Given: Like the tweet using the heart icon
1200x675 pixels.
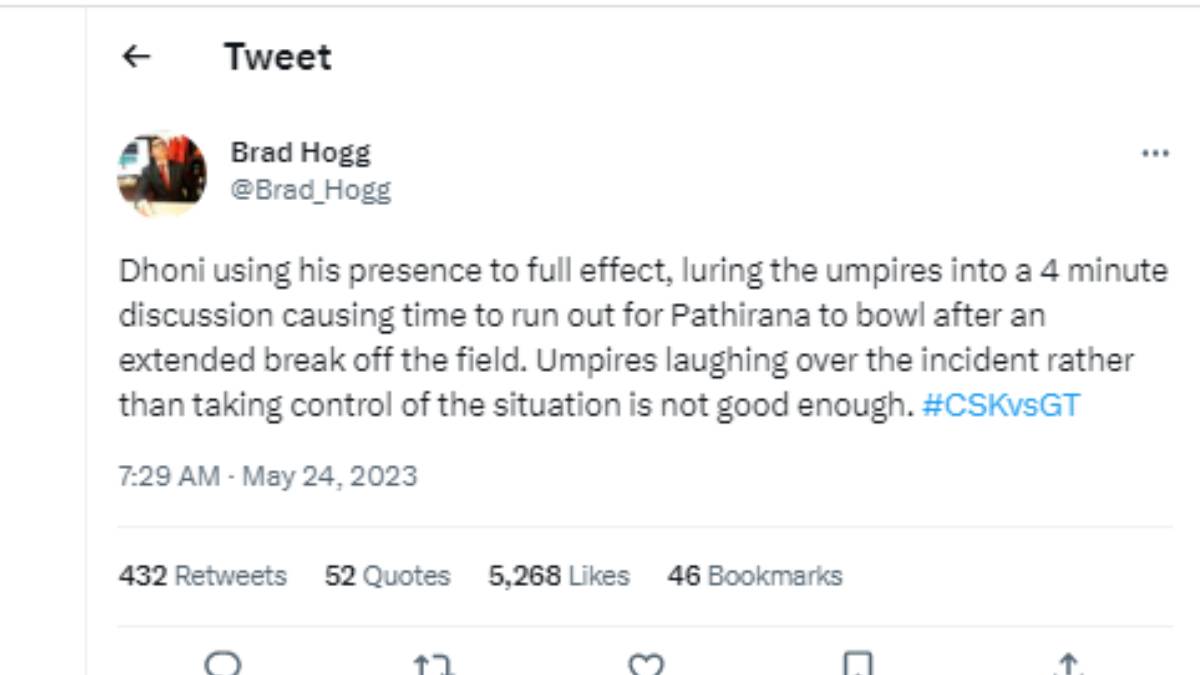Looking at the screenshot, I should point(648,662).
